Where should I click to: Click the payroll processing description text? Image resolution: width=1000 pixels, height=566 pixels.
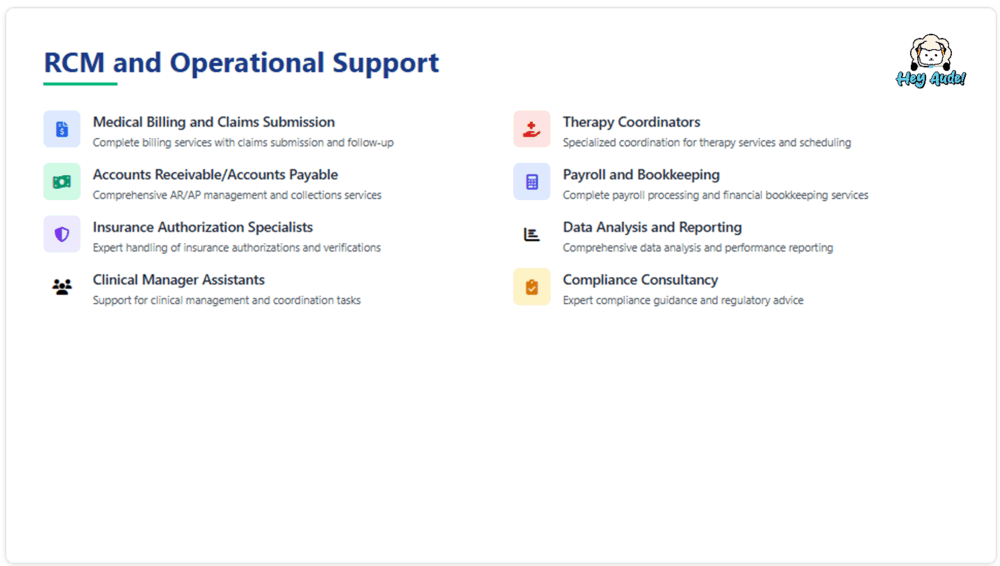(x=715, y=195)
